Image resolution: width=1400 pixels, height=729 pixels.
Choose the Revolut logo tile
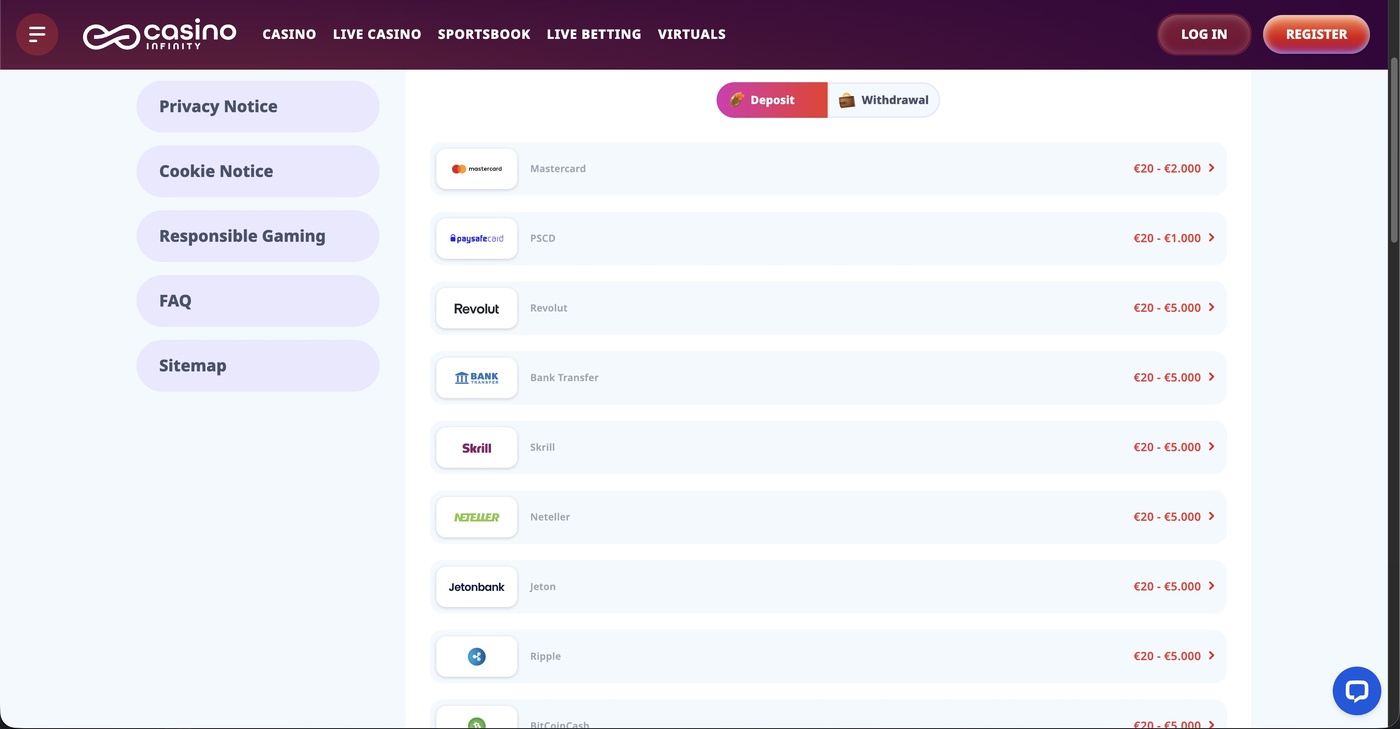(x=477, y=308)
